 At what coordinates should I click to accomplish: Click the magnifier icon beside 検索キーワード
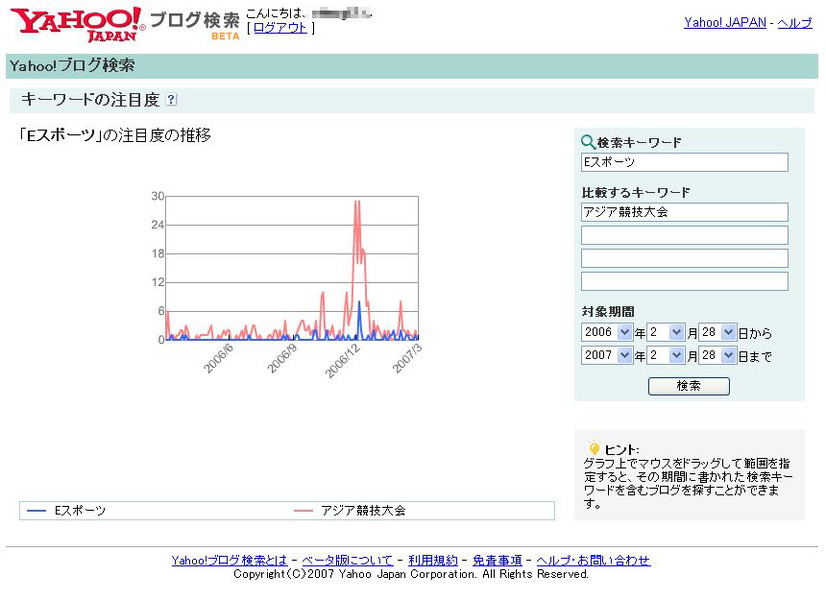click(x=587, y=142)
